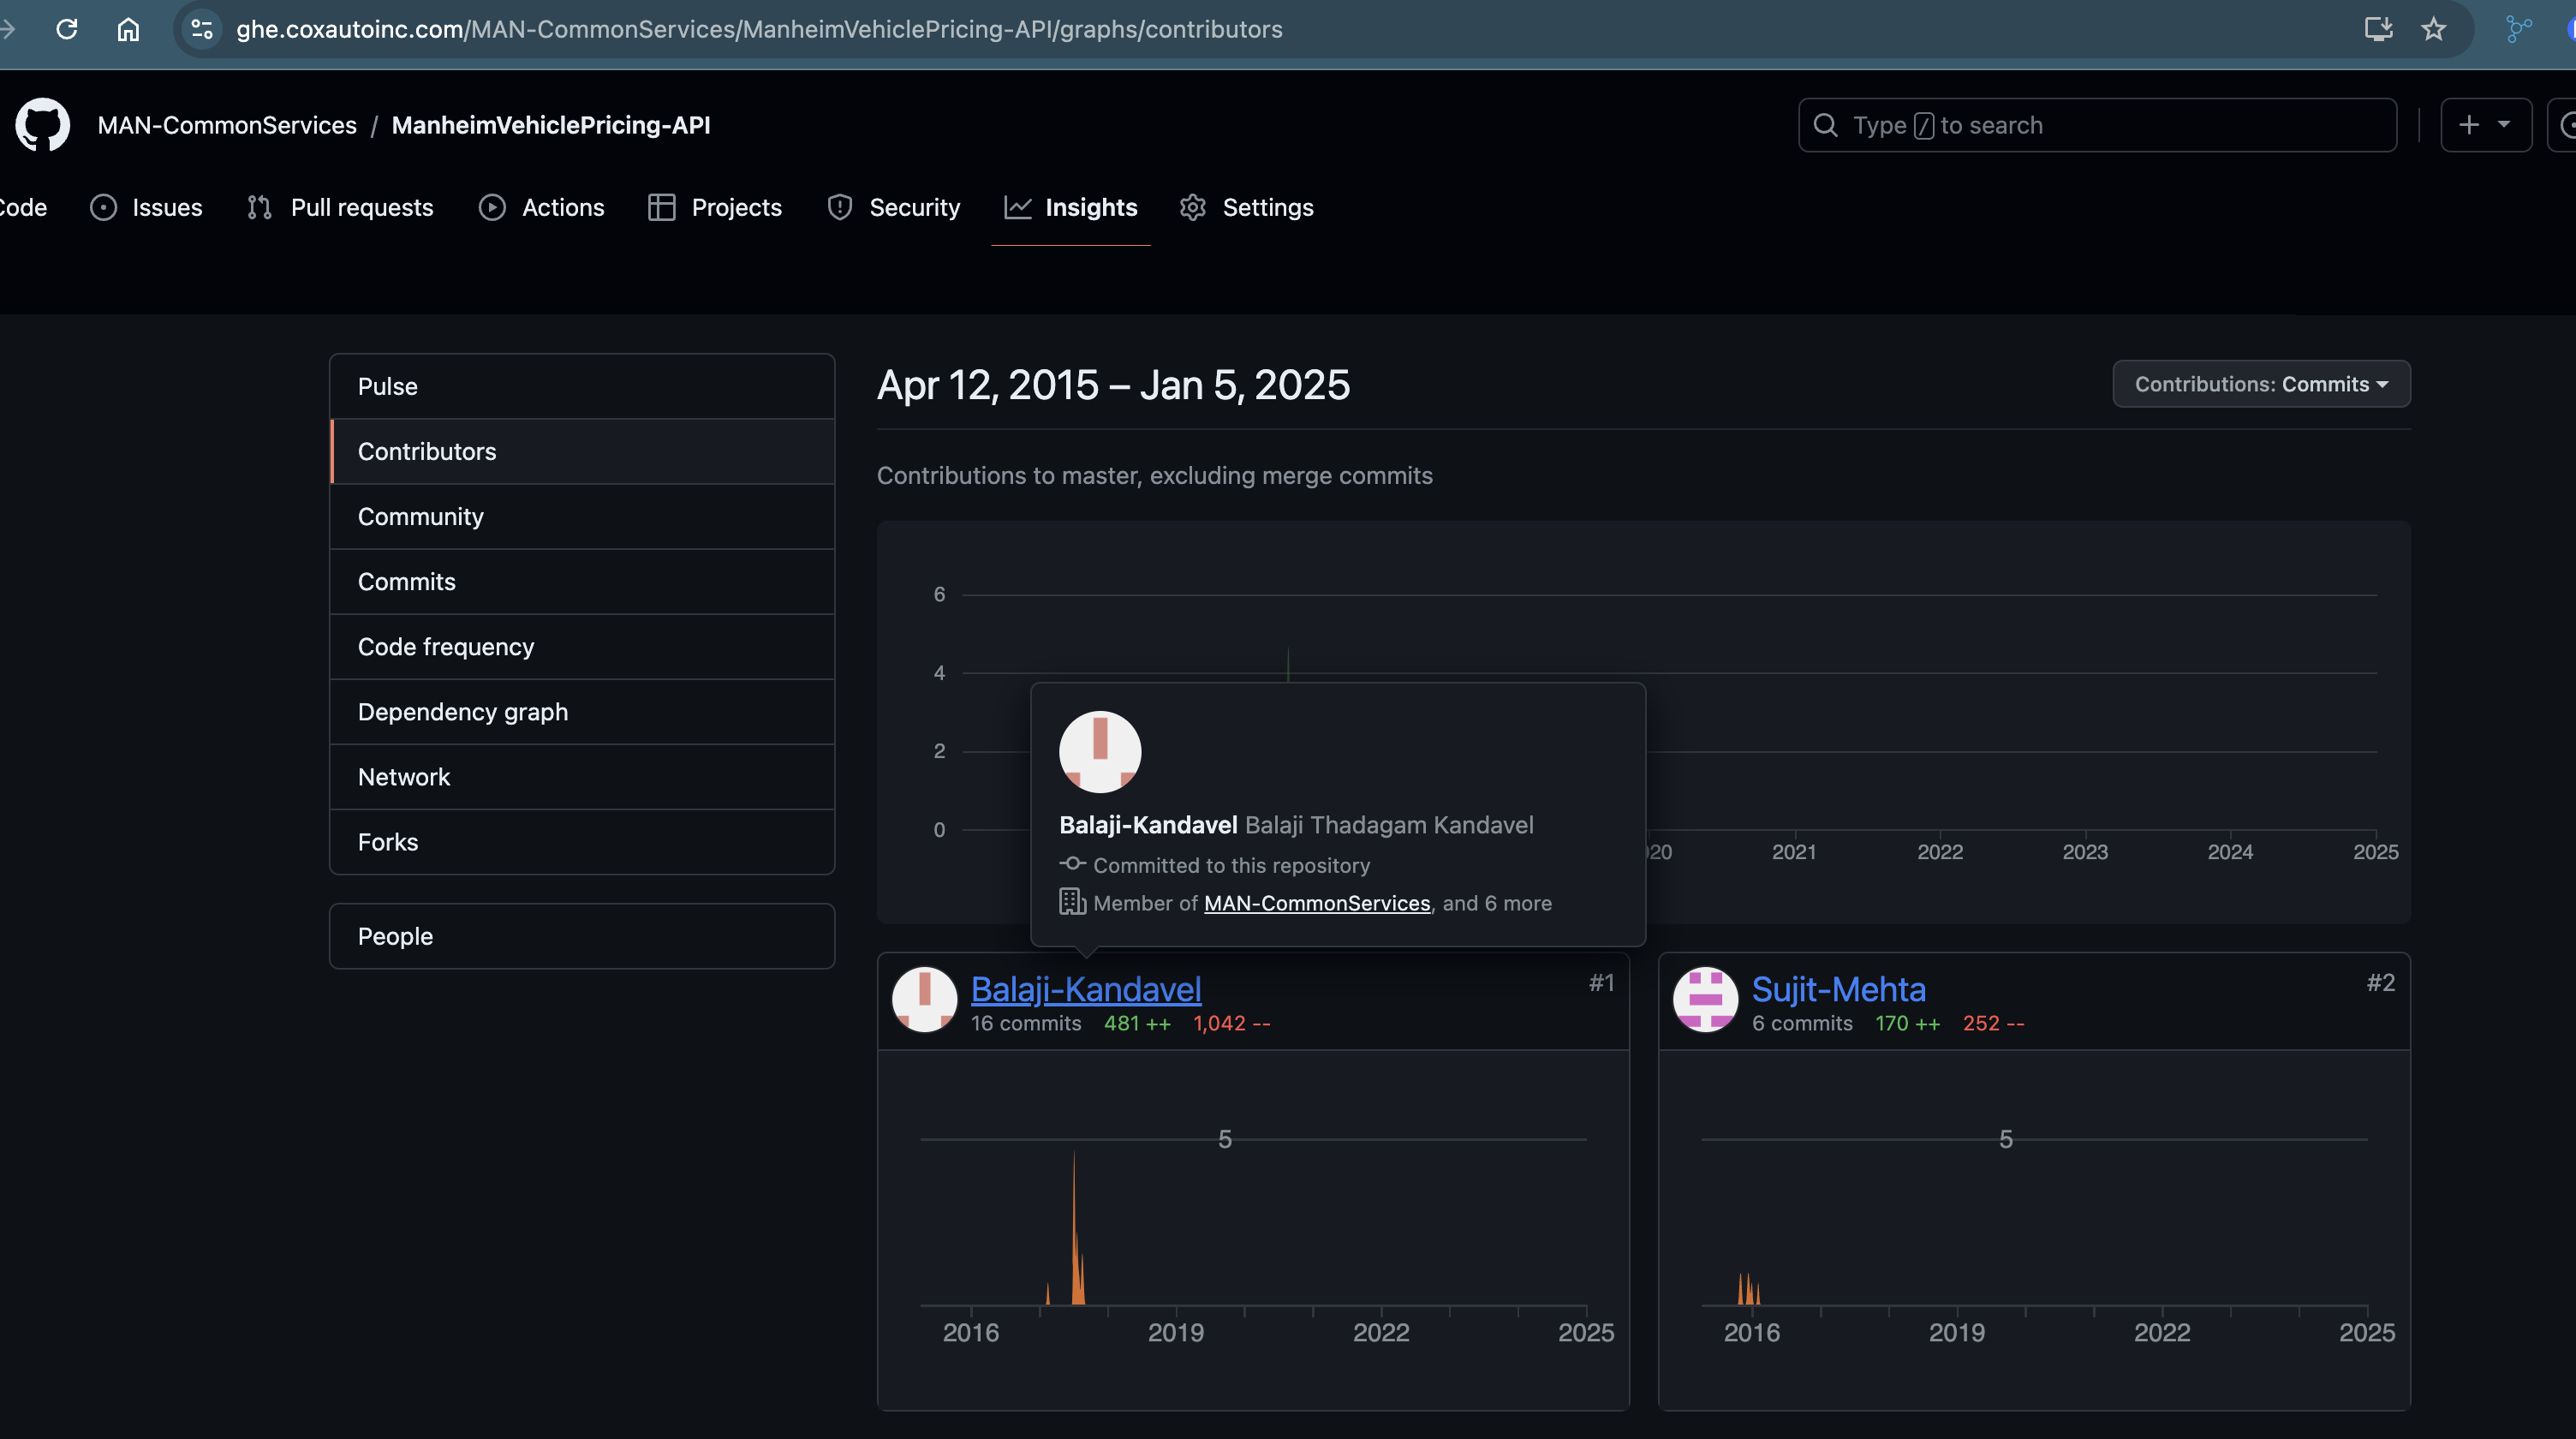Viewport: 2576px width, 1439px height.
Task: Select the Insights tab
Action: point(1071,207)
